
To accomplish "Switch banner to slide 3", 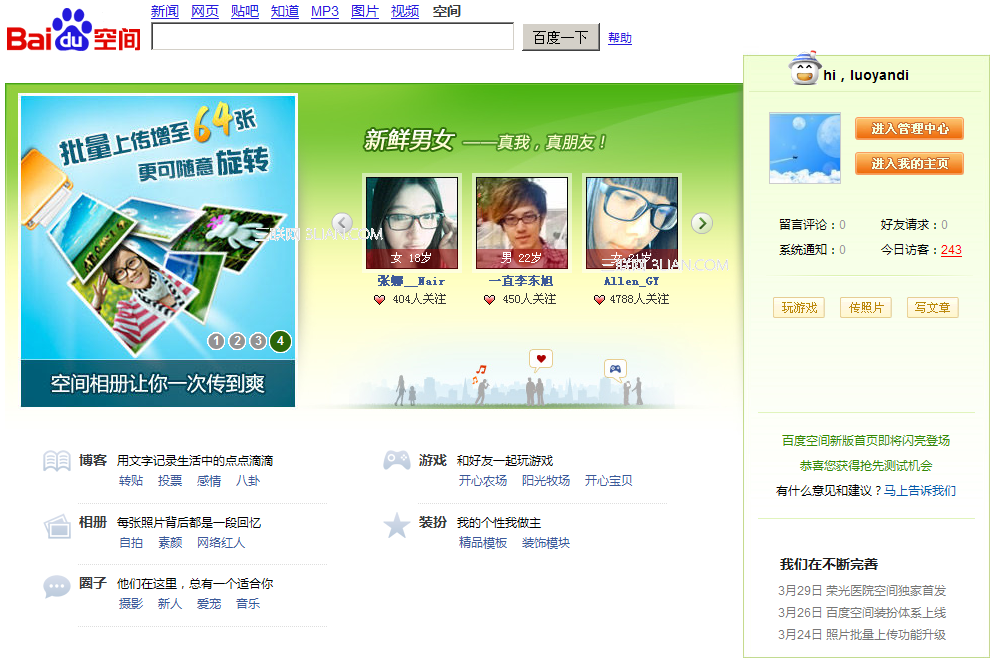I will coord(258,341).
